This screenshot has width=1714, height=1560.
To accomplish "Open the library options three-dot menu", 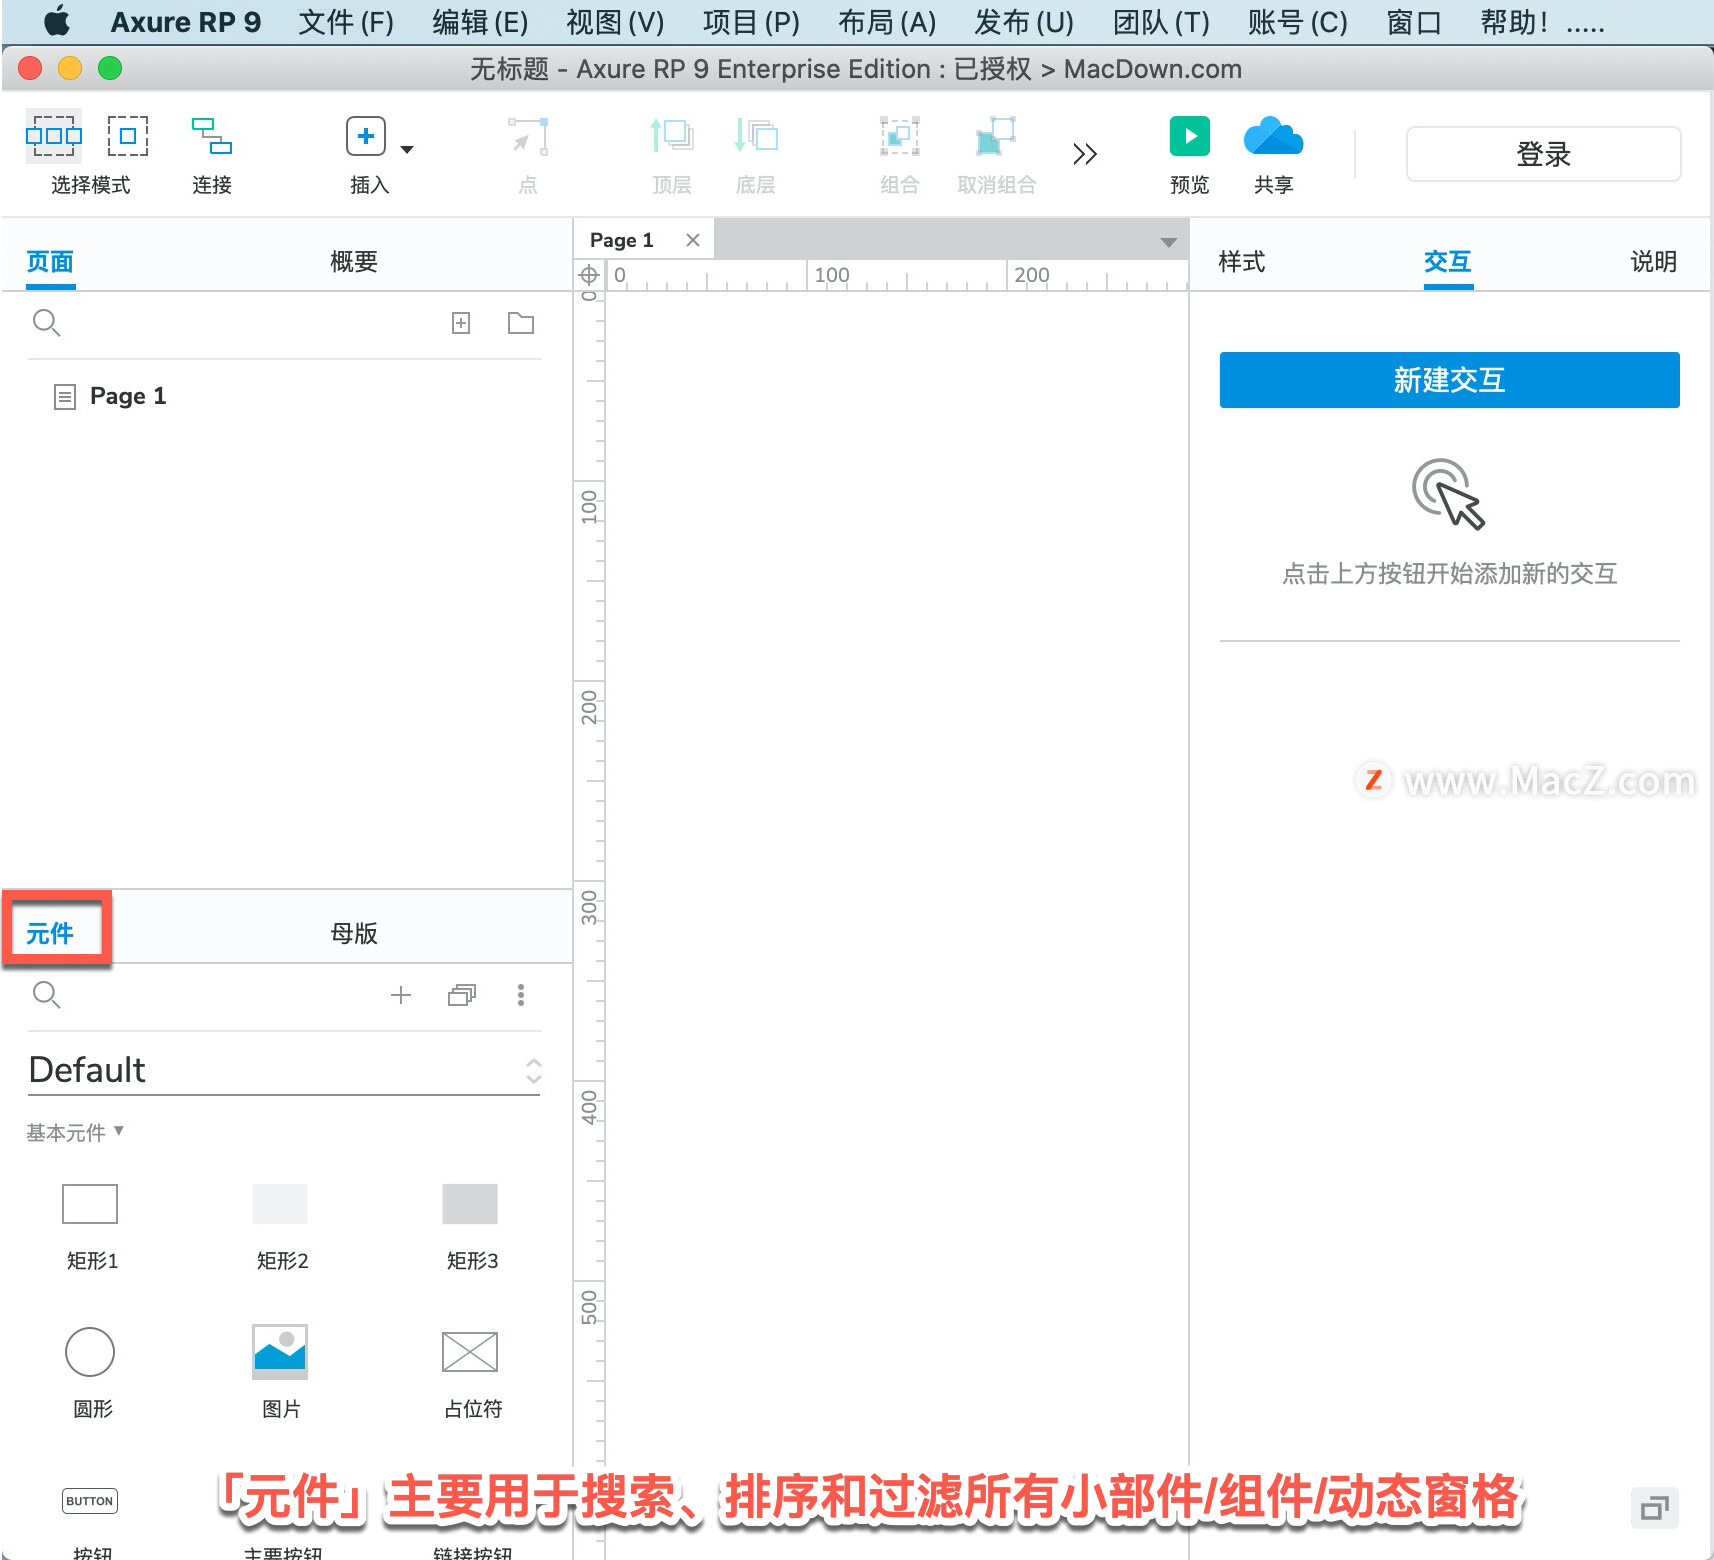I will point(521,995).
